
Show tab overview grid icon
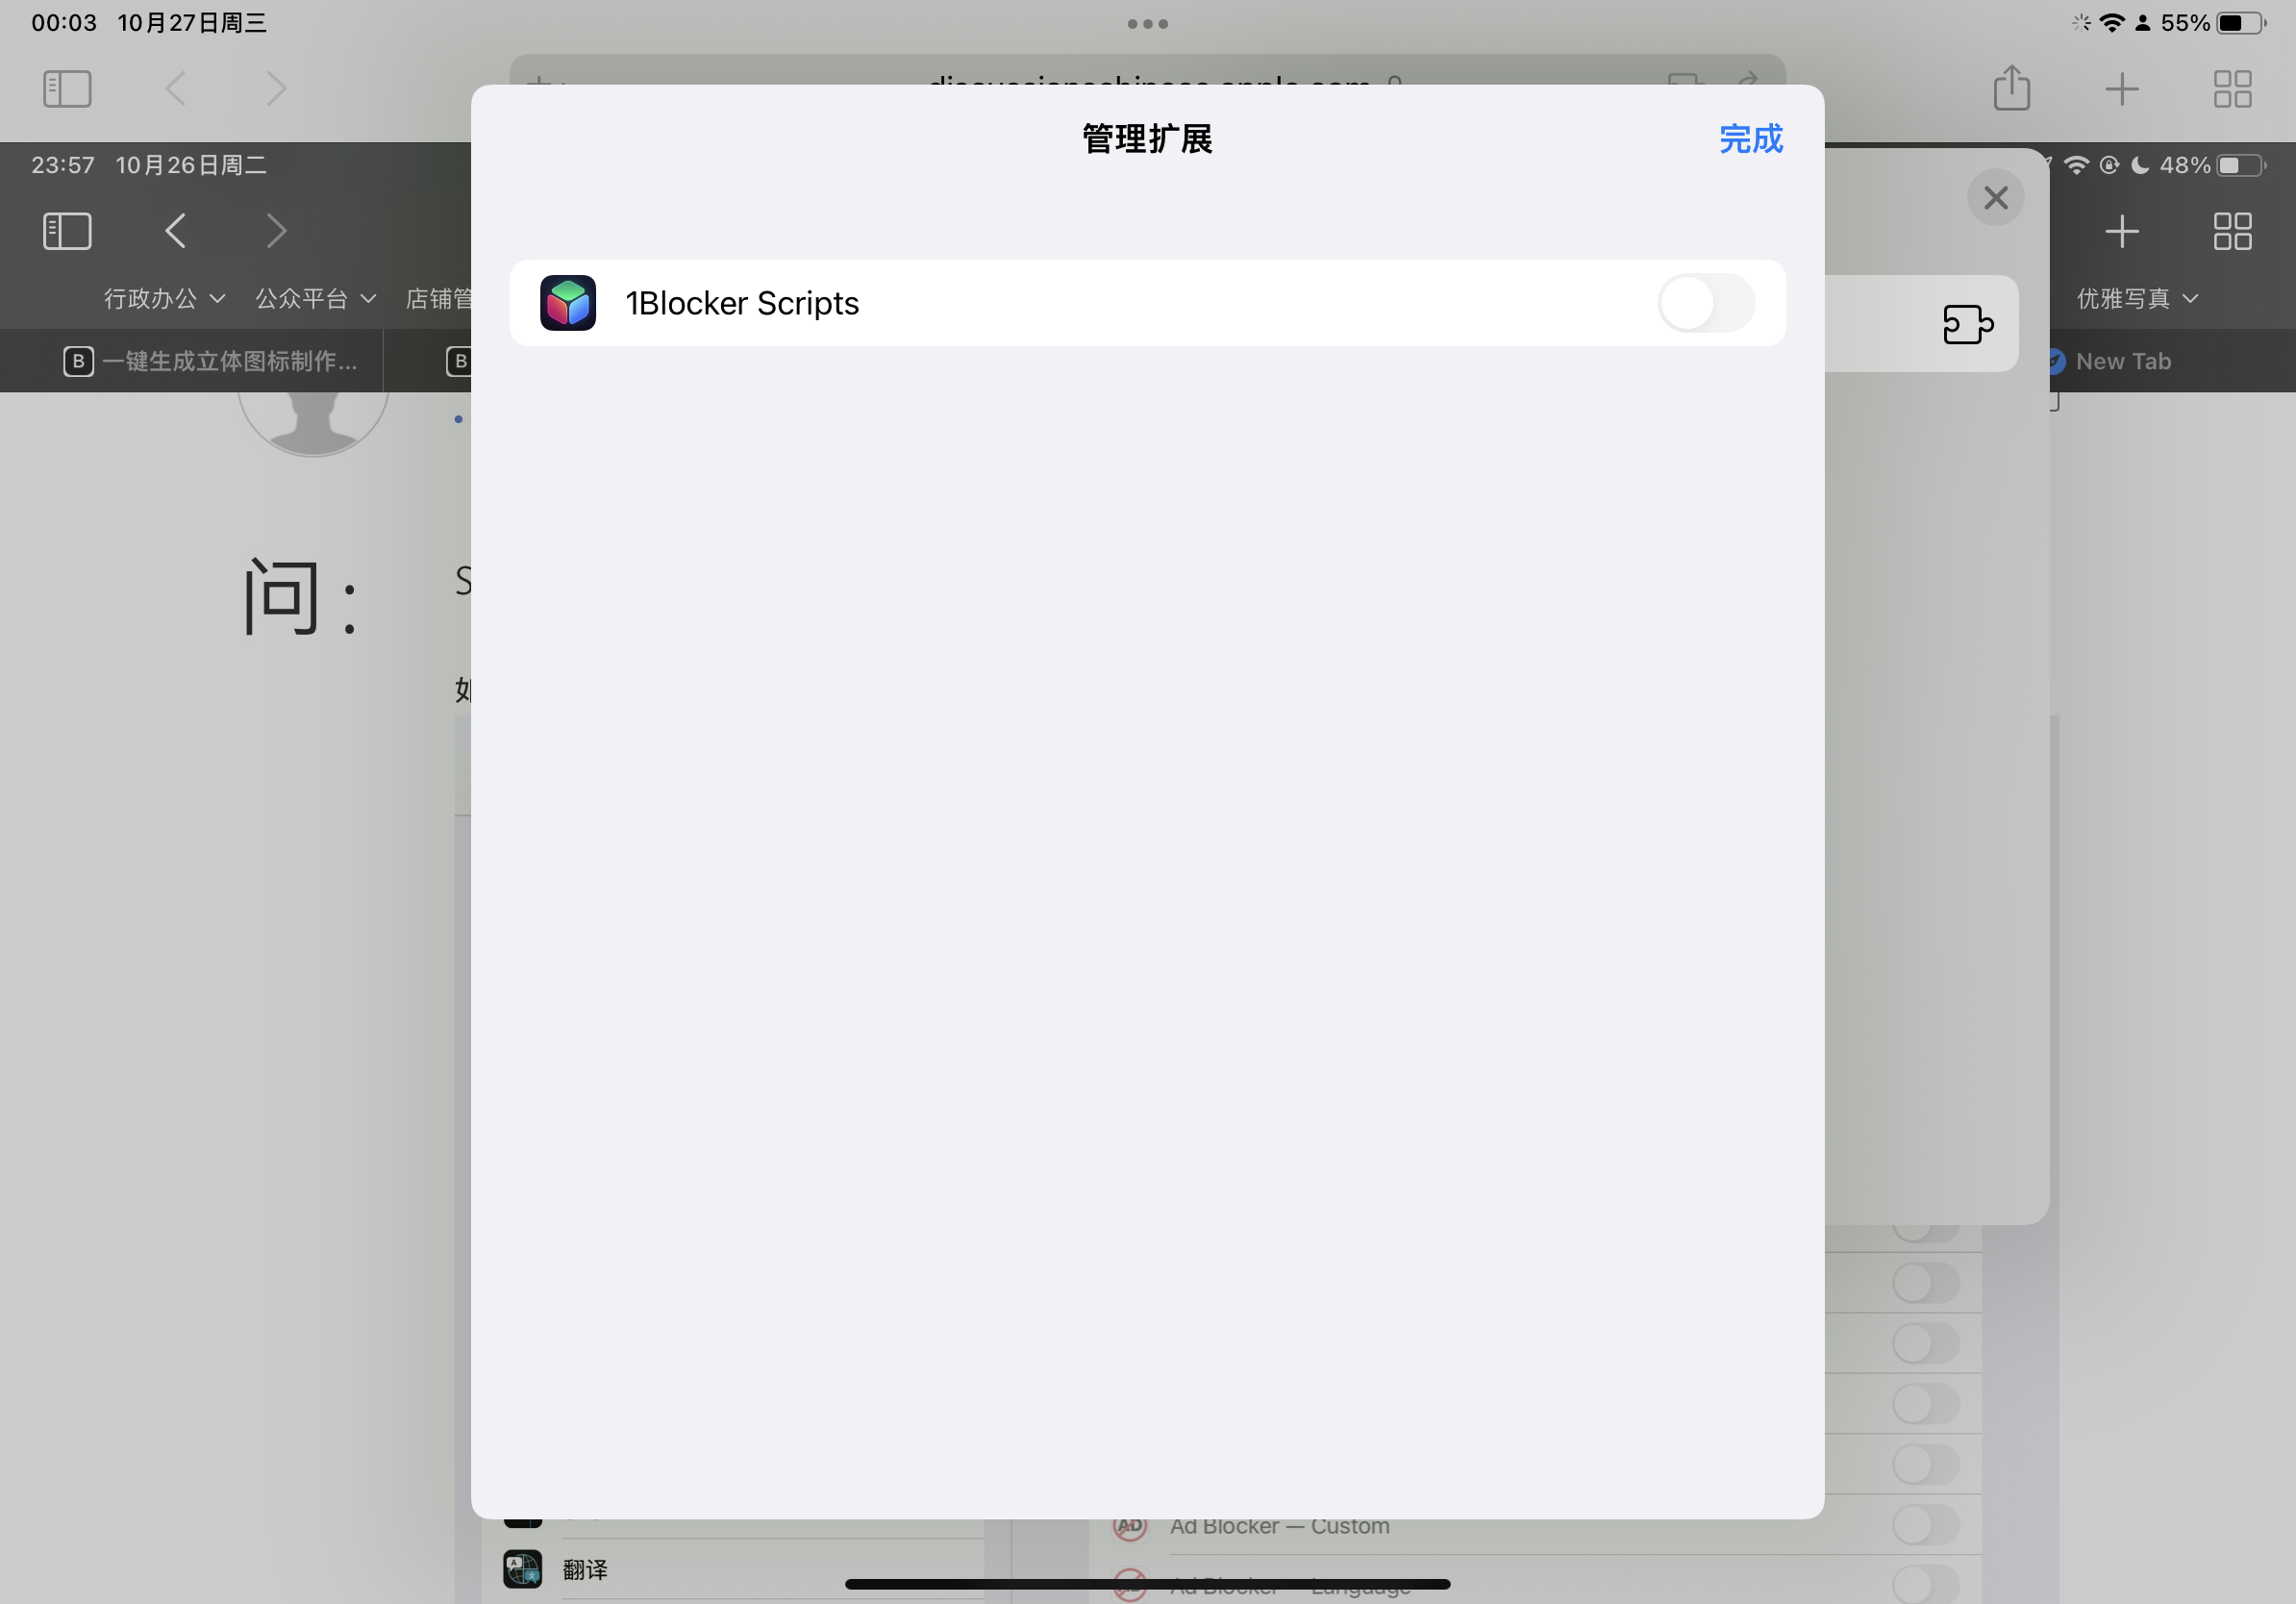[2232, 89]
